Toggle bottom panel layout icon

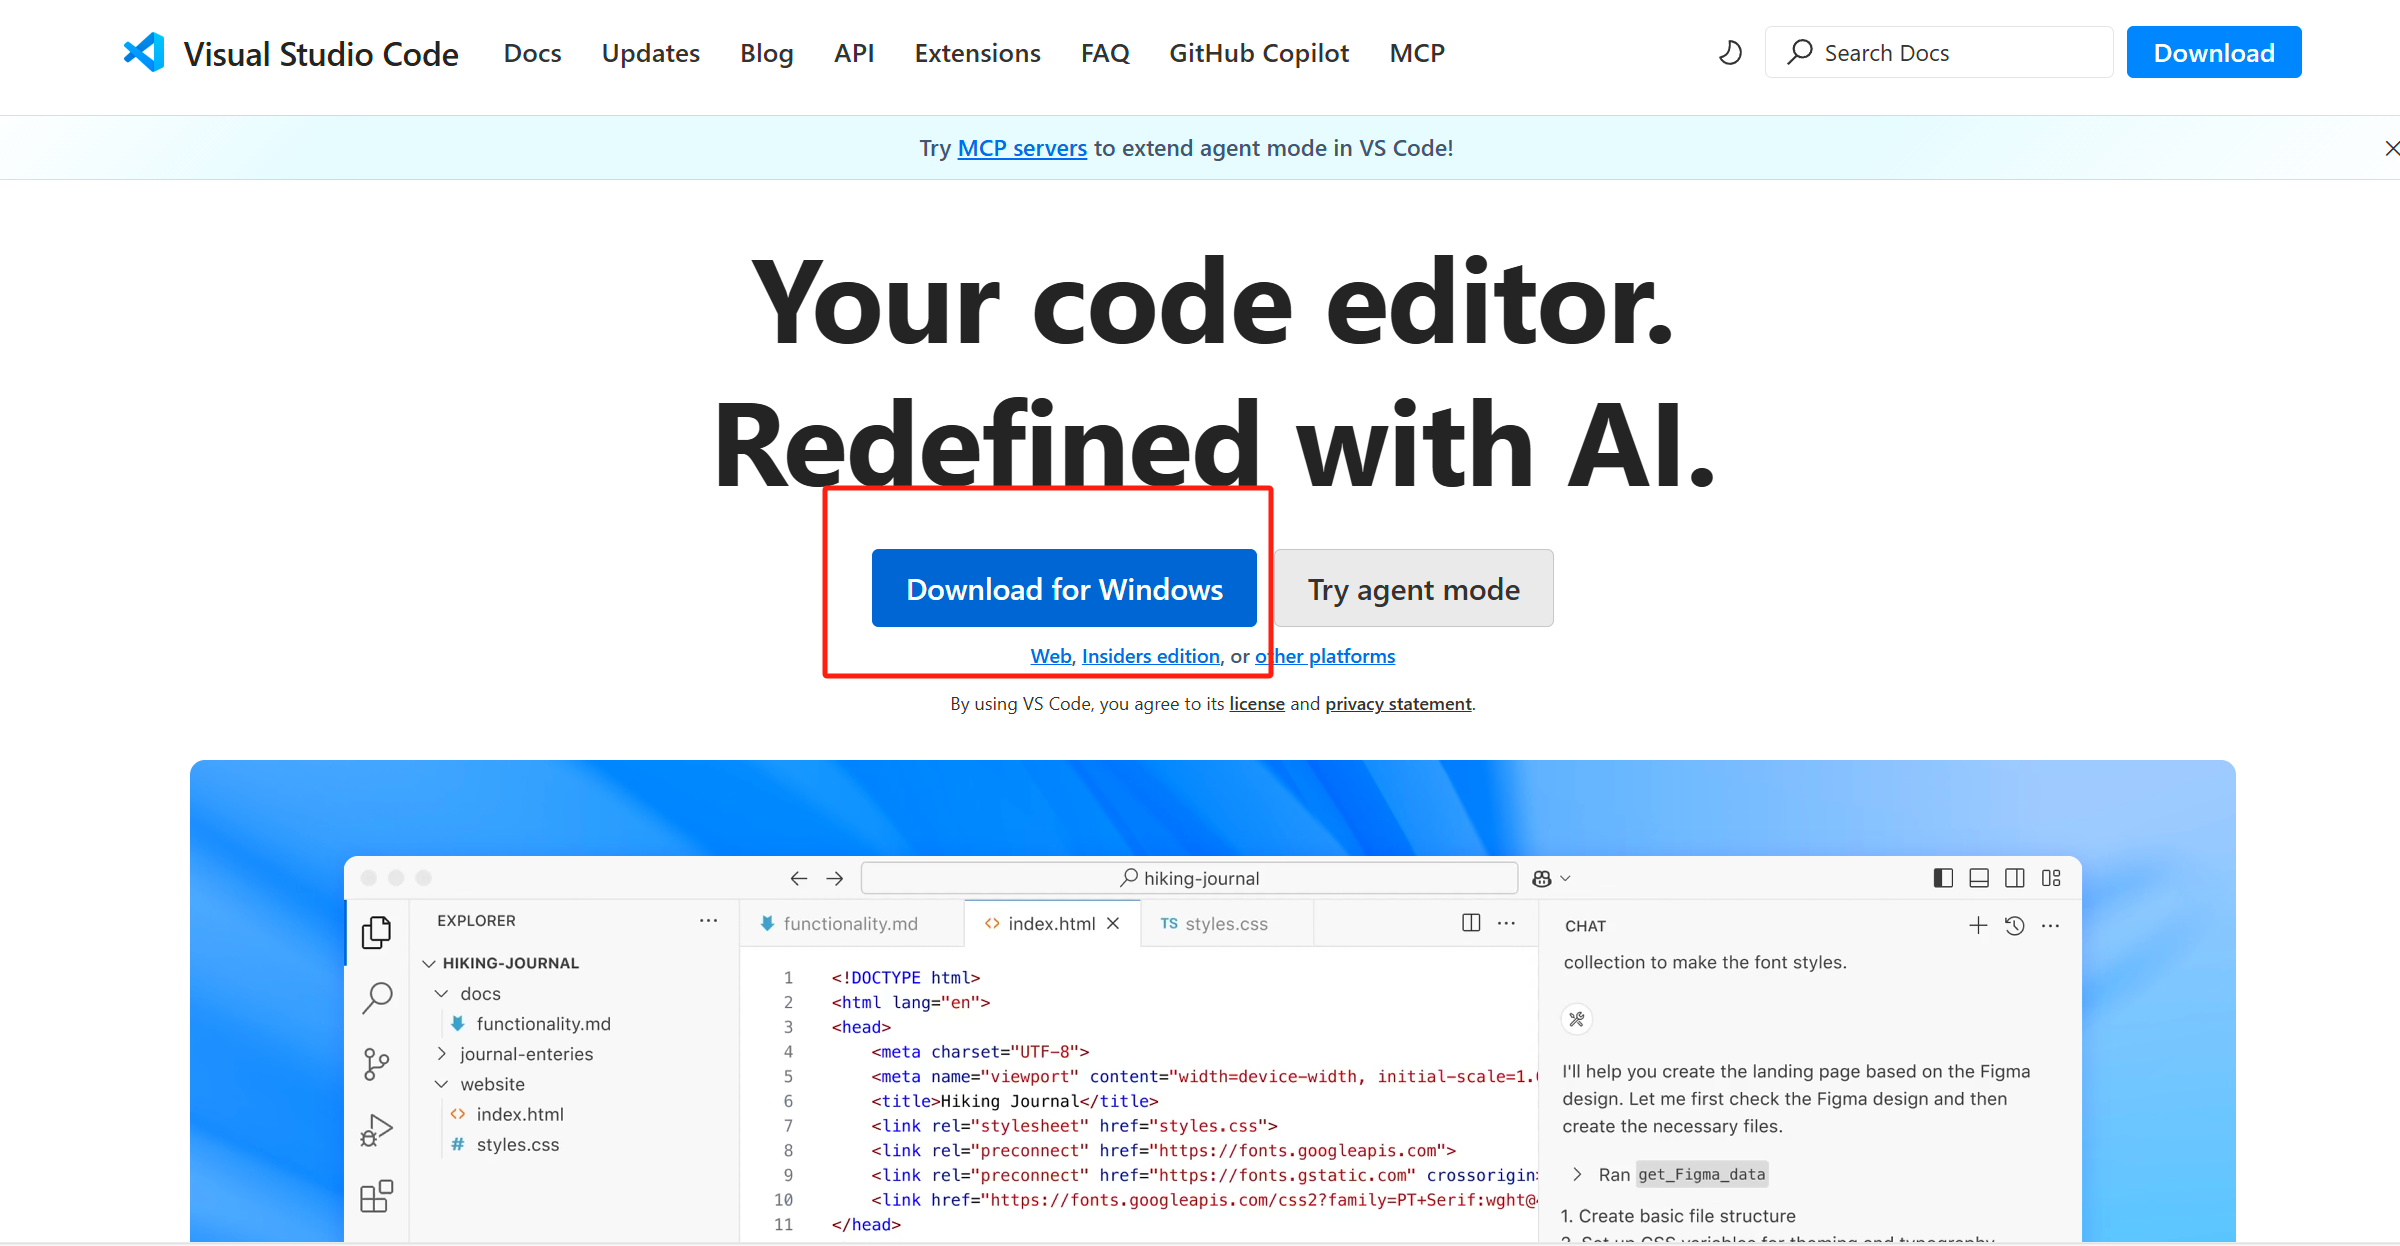pyautogui.click(x=1979, y=878)
